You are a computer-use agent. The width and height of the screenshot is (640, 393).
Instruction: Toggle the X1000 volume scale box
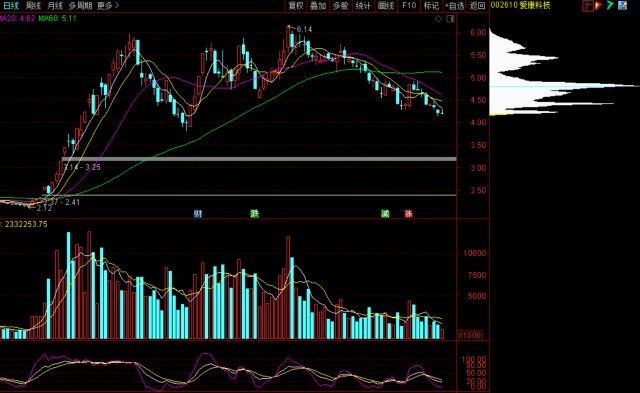[469, 335]
